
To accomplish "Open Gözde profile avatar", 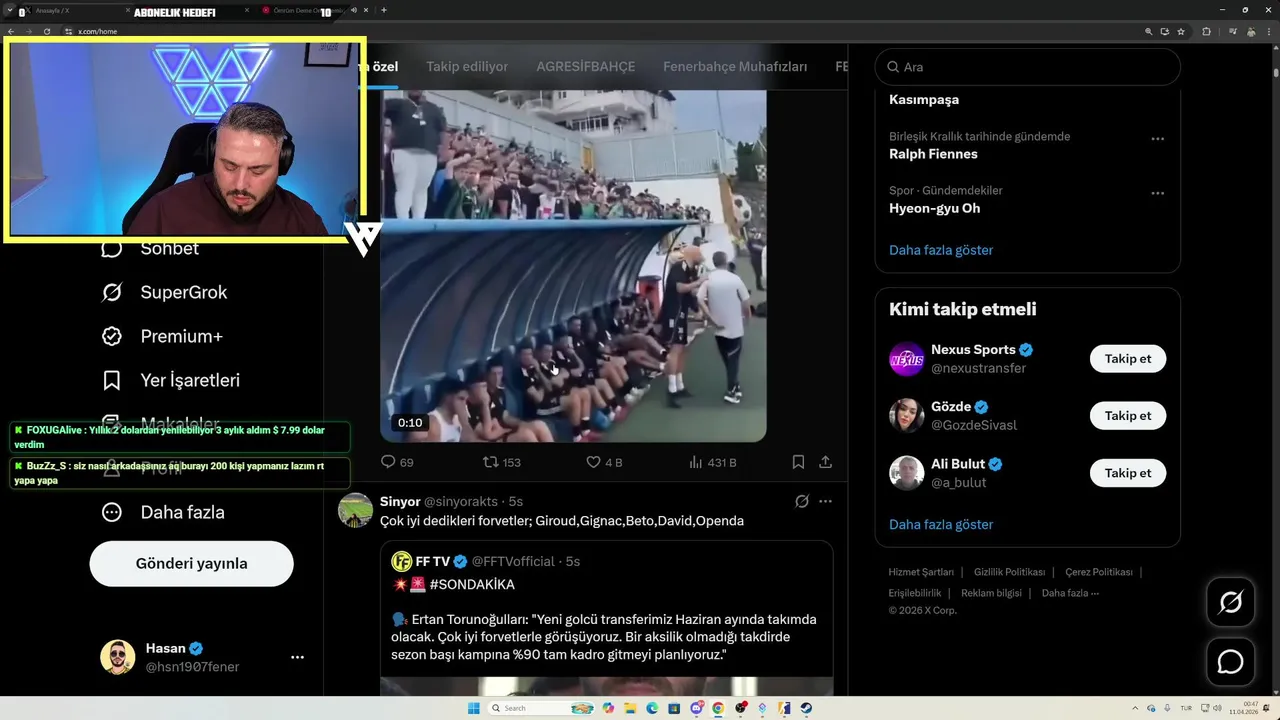I will click(x=907, y=415).
